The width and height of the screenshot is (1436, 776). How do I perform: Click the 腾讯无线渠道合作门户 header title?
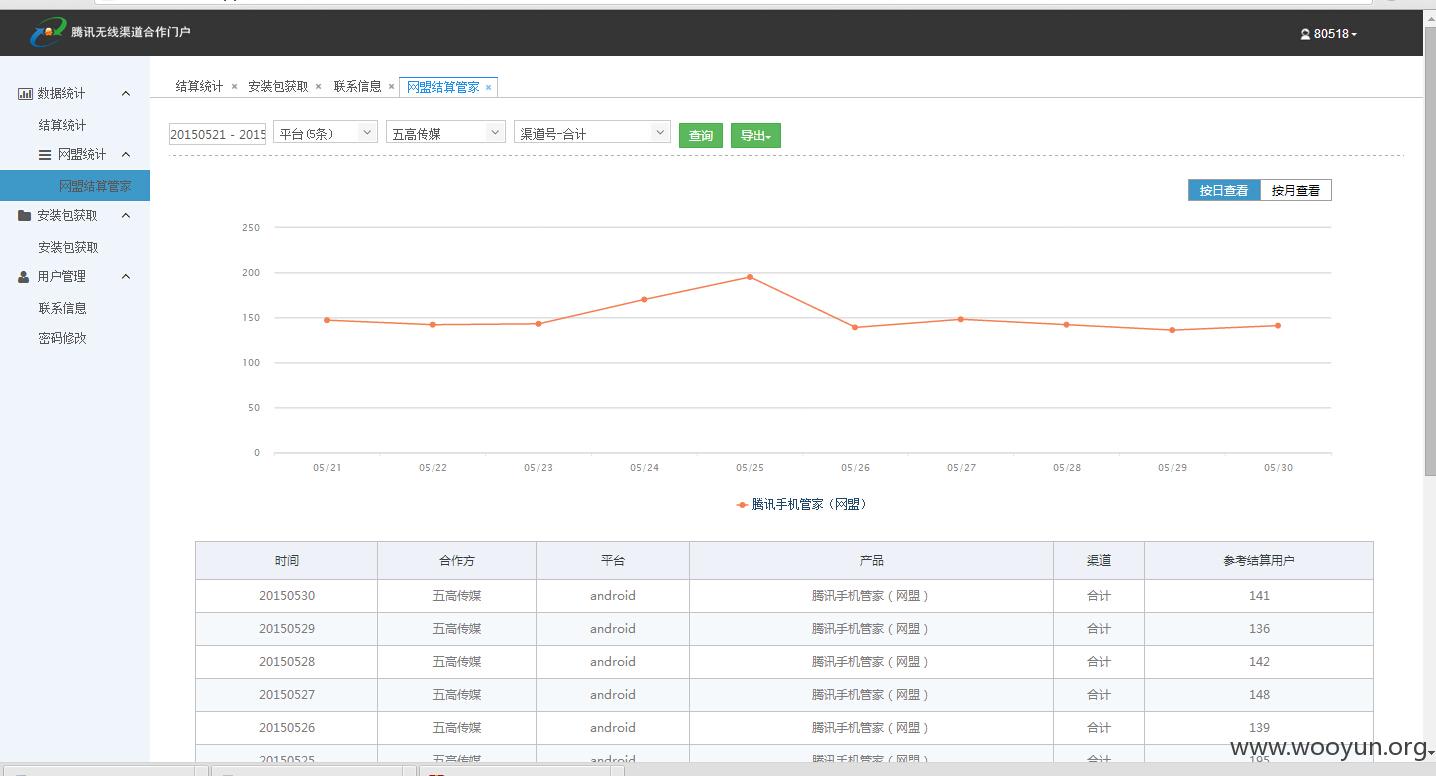click(130, 32)
